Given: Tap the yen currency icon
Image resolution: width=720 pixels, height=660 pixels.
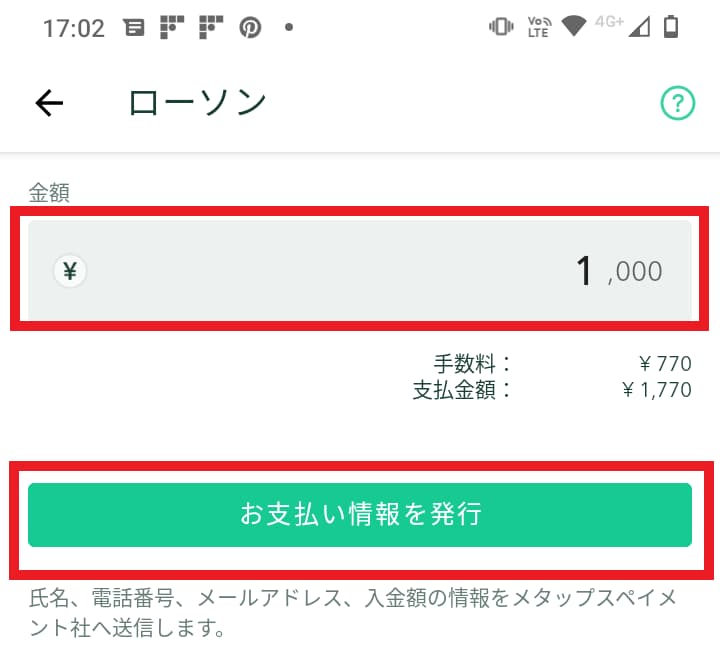Looking at the screenshot, I should click(70, 270).
